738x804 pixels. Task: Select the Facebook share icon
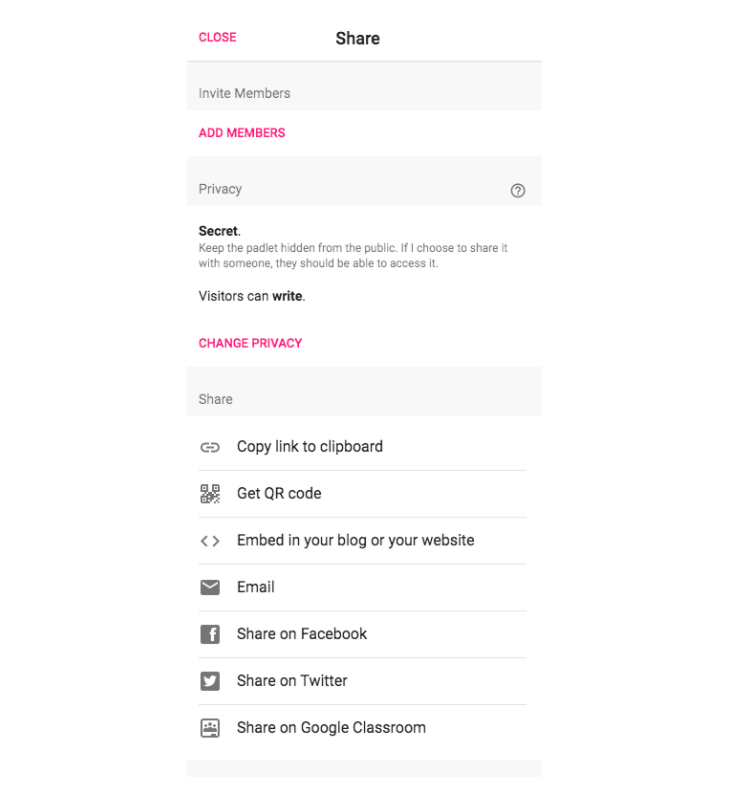coord(210,634)
